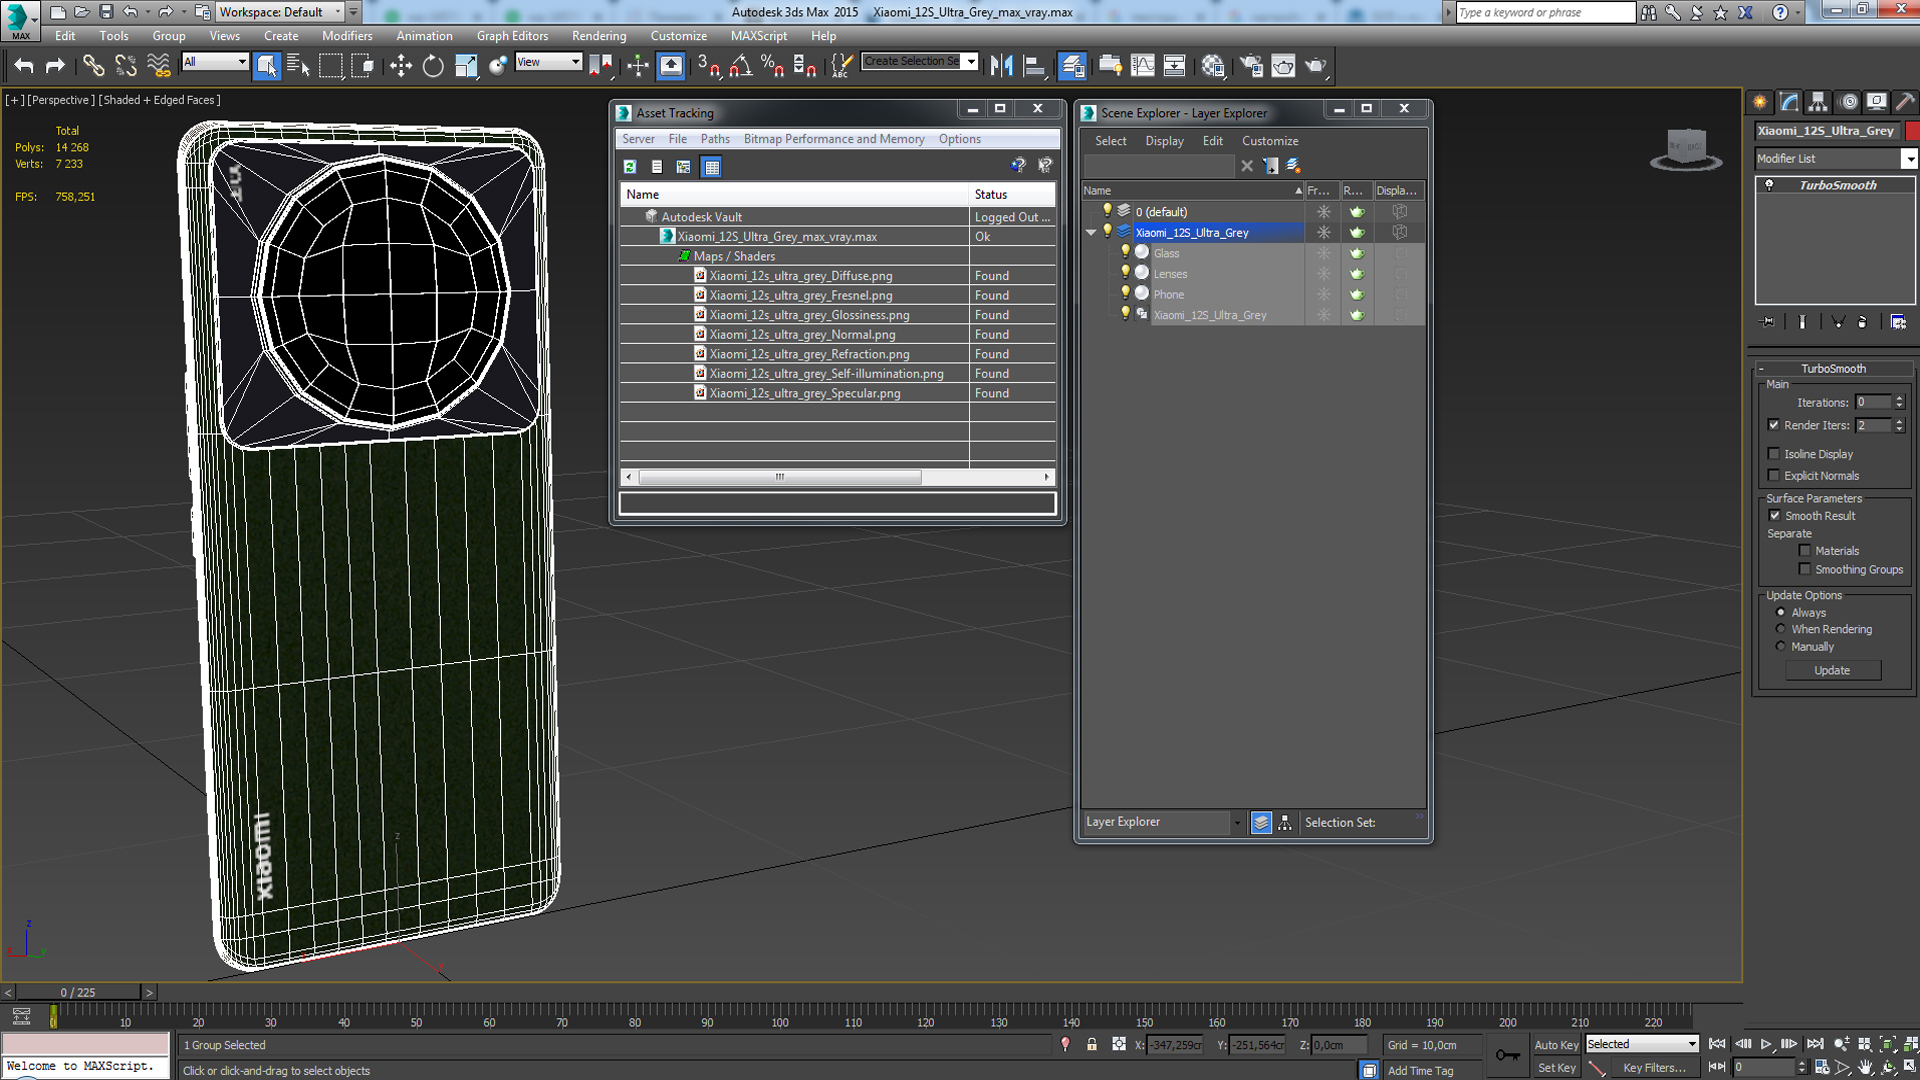
Task: Toggle the selection lock icon
Action: coord(1092,1045)
